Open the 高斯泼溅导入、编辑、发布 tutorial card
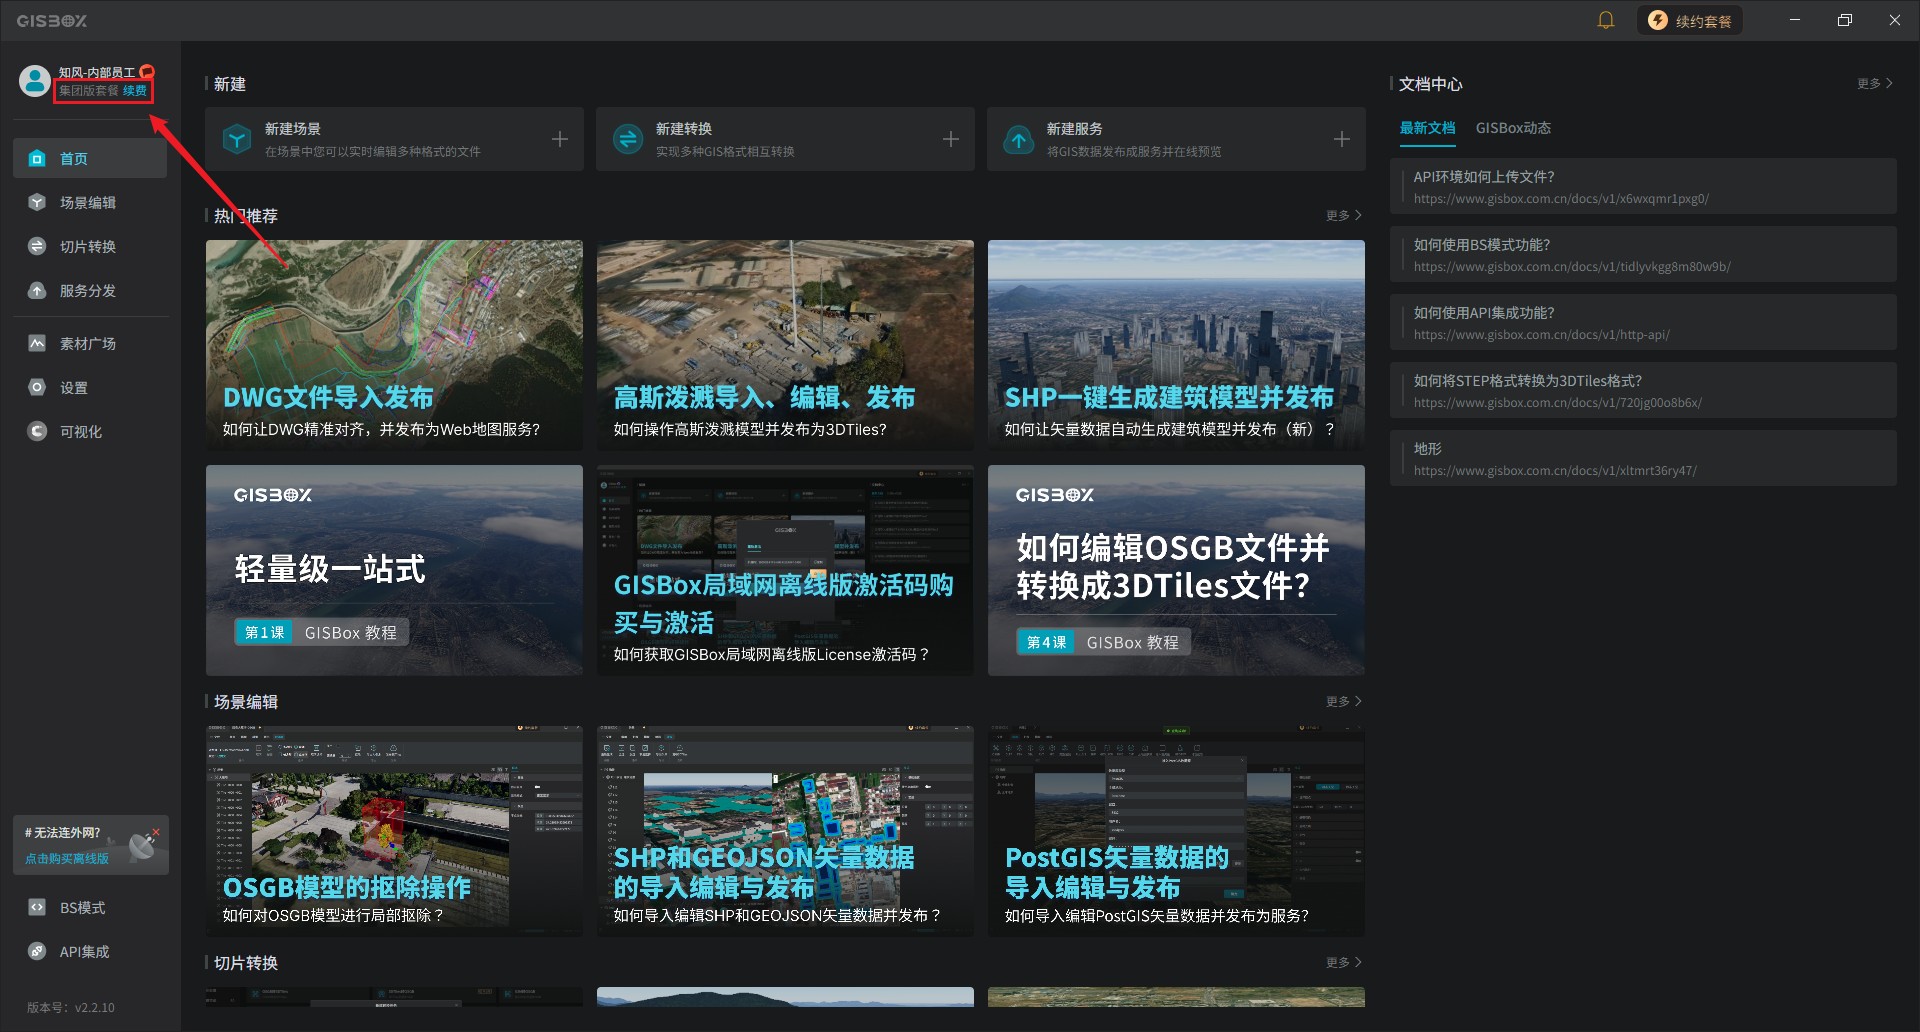The width and height of the screenshot is (1920, 1032). (785, 345)
